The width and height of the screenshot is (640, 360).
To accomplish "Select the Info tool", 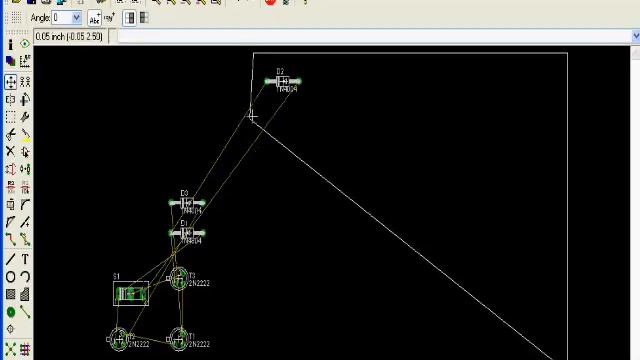I will tap(10, 44).
